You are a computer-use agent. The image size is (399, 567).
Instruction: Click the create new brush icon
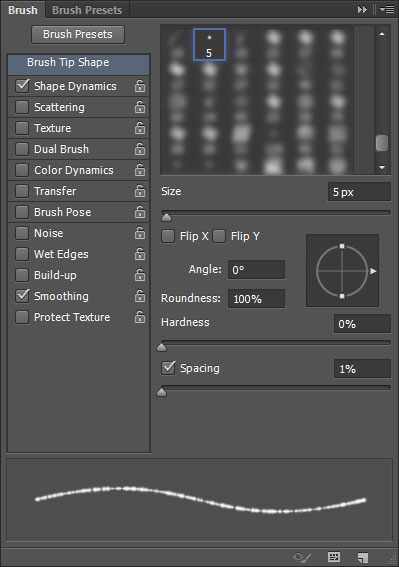[362, 557]
